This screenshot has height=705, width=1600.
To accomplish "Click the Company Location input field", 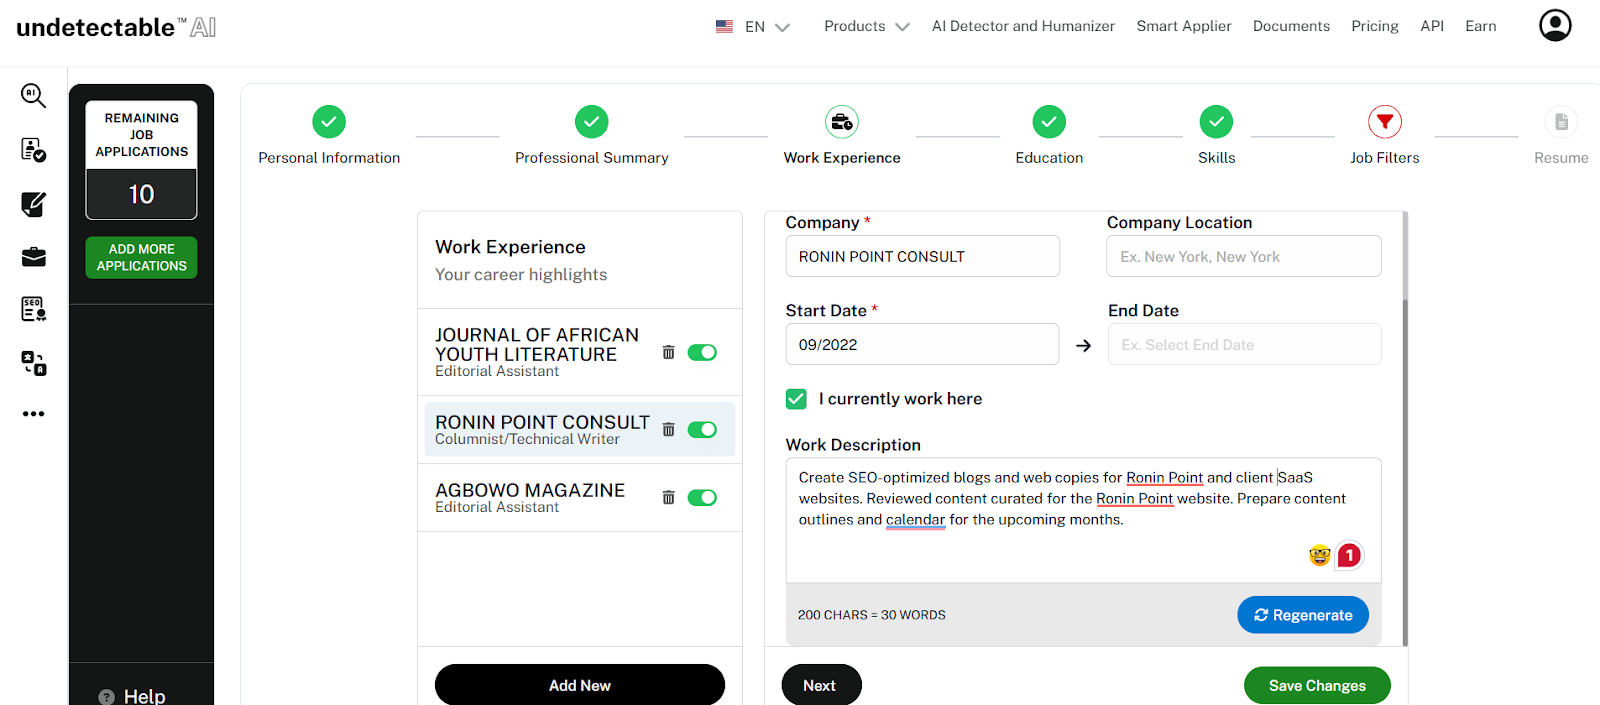I will coord(1244,256).
